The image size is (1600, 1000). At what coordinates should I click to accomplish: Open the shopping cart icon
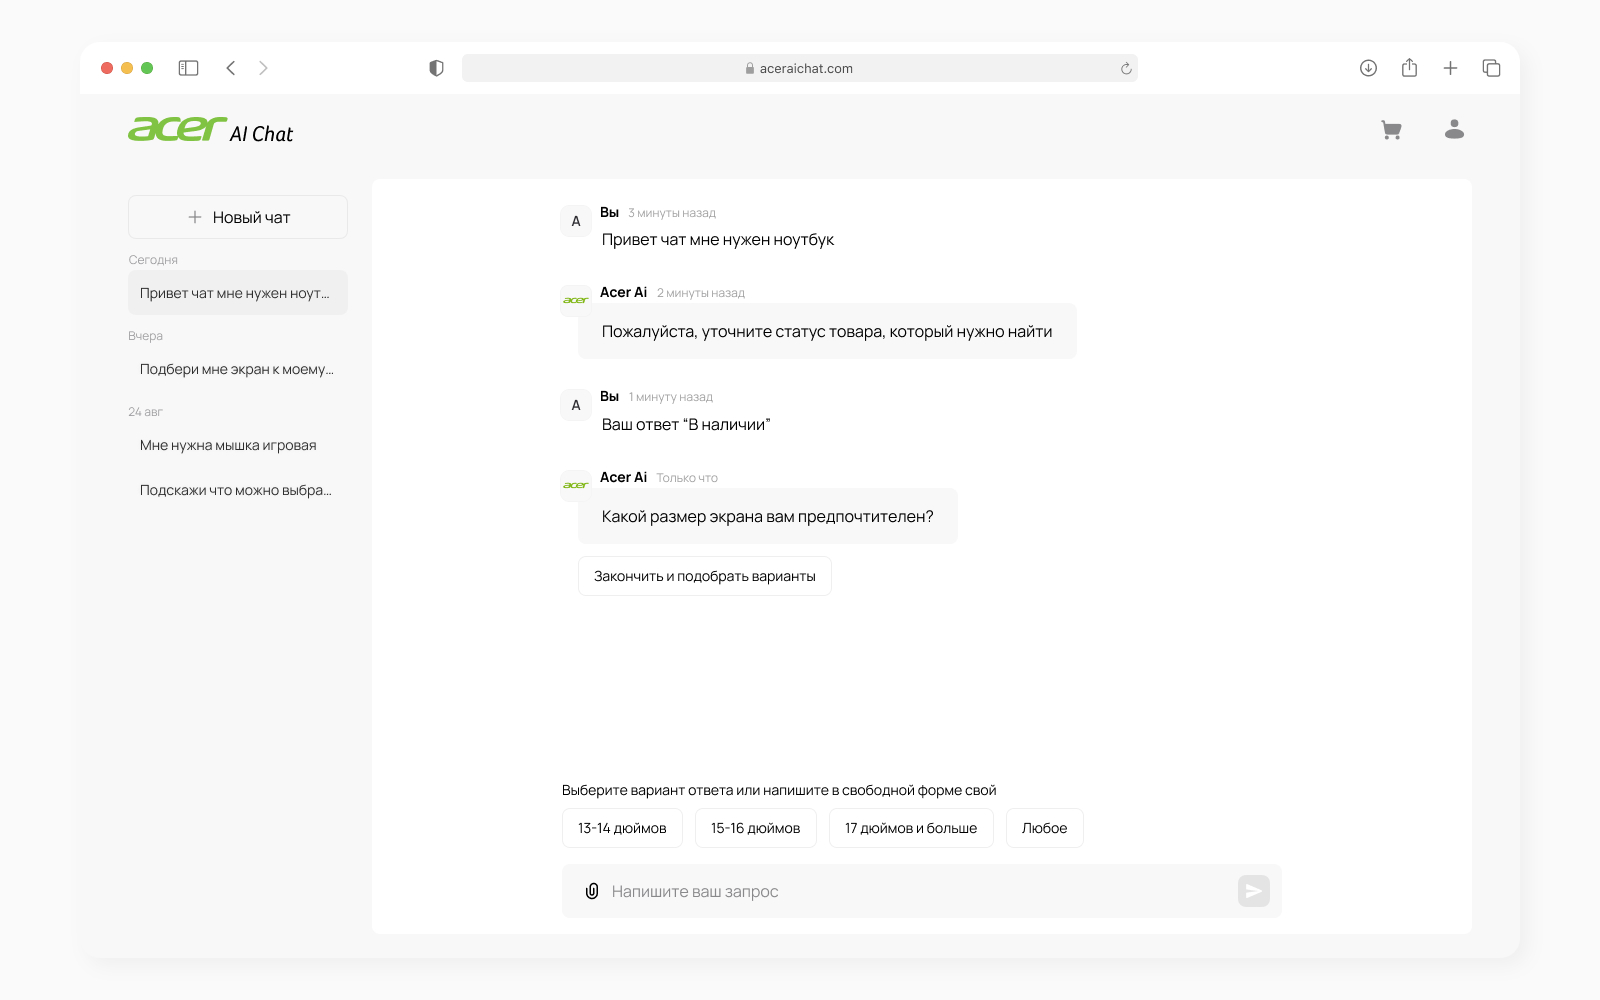1391,130
